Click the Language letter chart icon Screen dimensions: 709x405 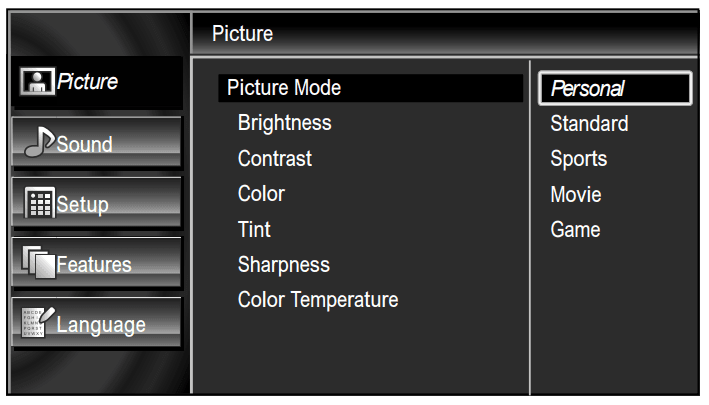pyautogui.click(x=36, y=323)
